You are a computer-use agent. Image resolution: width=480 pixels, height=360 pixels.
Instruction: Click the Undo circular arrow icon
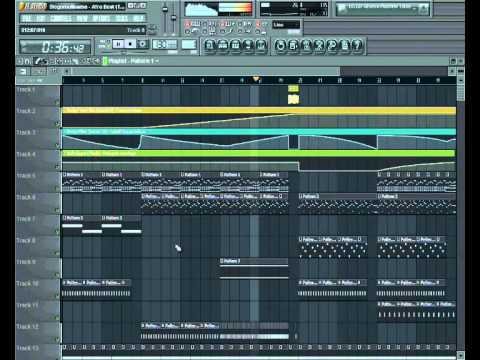click(280, 45)
